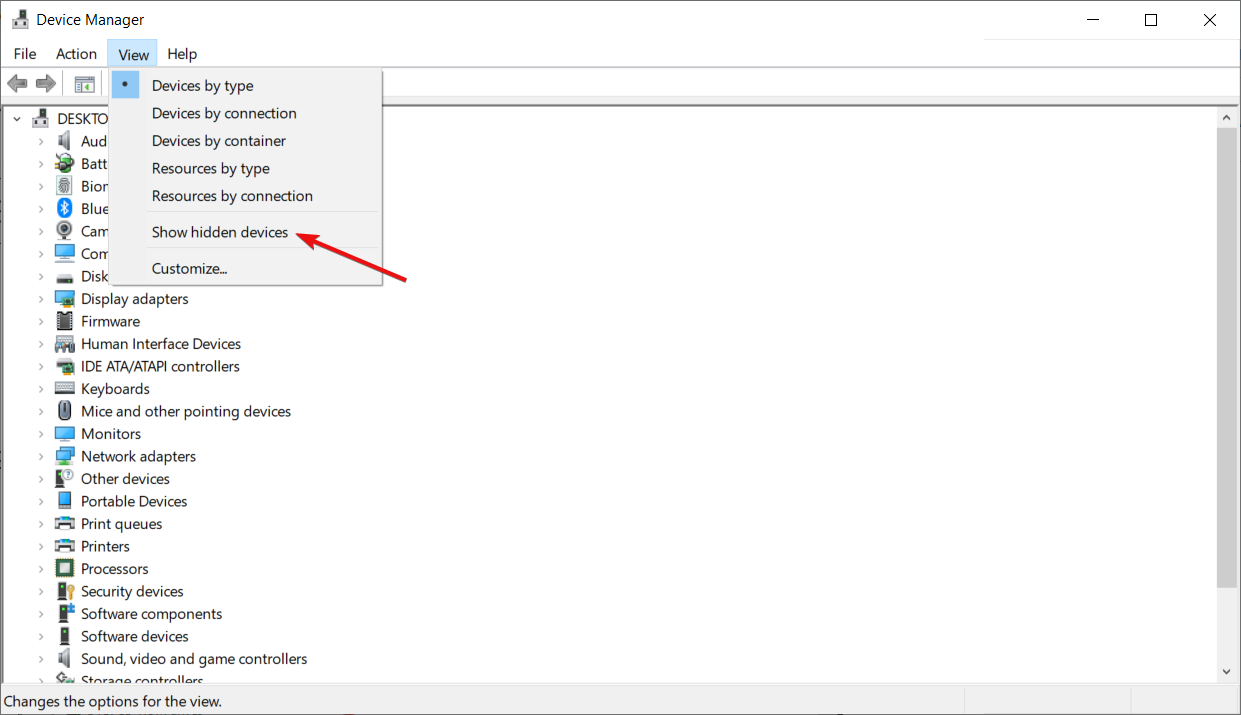
Task: Select the Portable Devices row
Action: (134, 501)
